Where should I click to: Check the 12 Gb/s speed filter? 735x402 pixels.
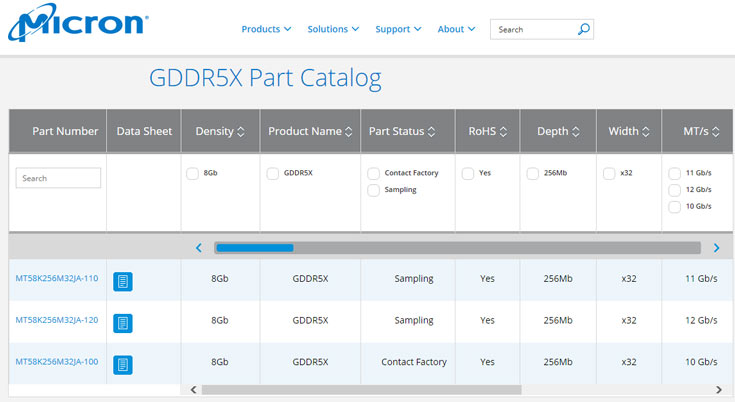tap(675, 190)
